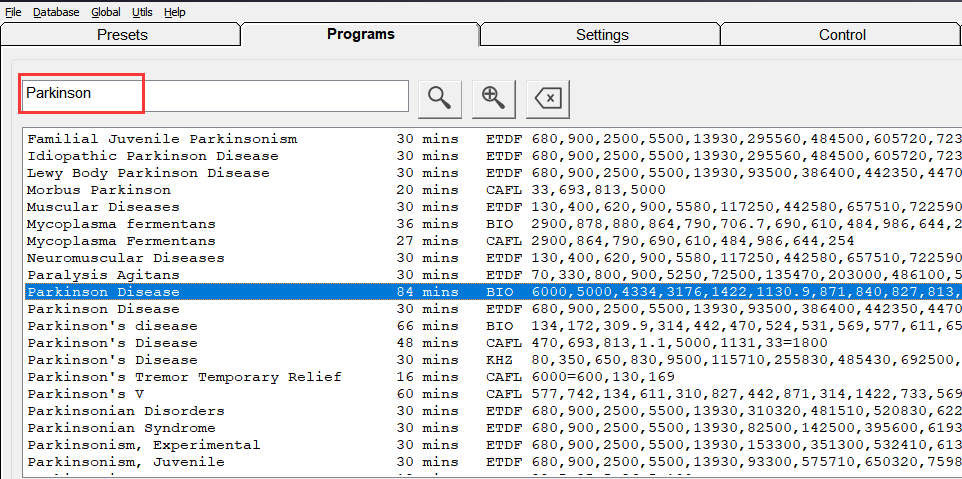Open the Utils menu
962x479 pixels.
[142, 12]
